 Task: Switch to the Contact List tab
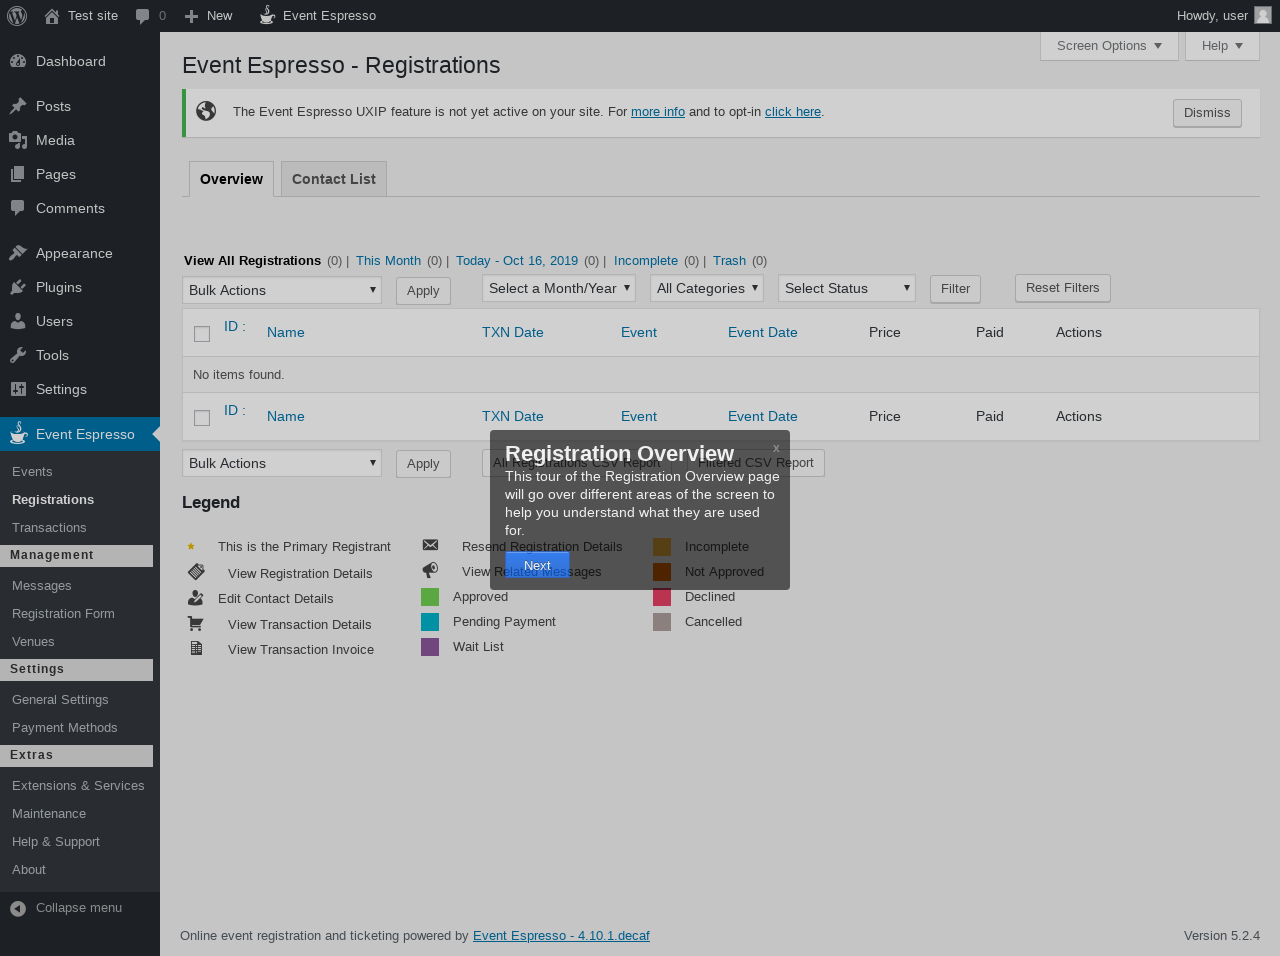[x=334, y=179]
